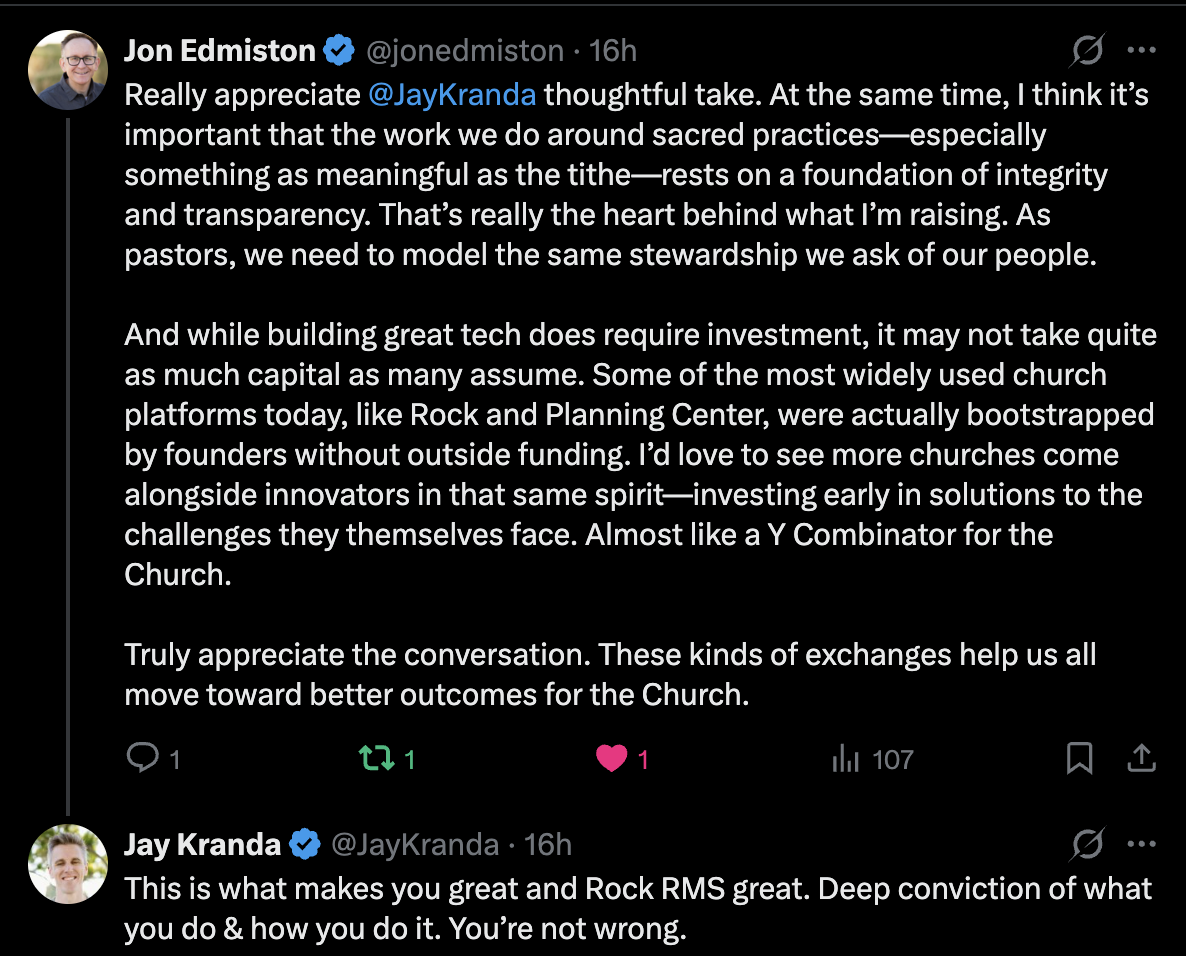Open the @jonedmiston handle
1186x956 pixels.
pyautogui.click(x=465, y=51)
